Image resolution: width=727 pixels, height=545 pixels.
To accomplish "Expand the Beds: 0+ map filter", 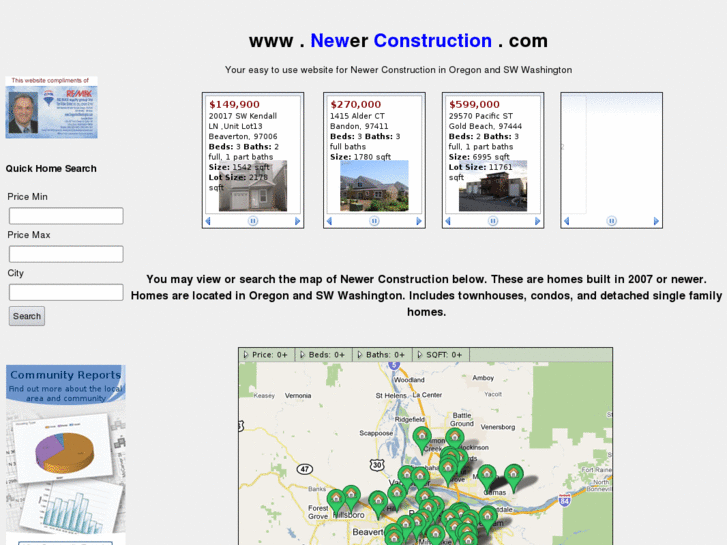I will click(323, 355).
